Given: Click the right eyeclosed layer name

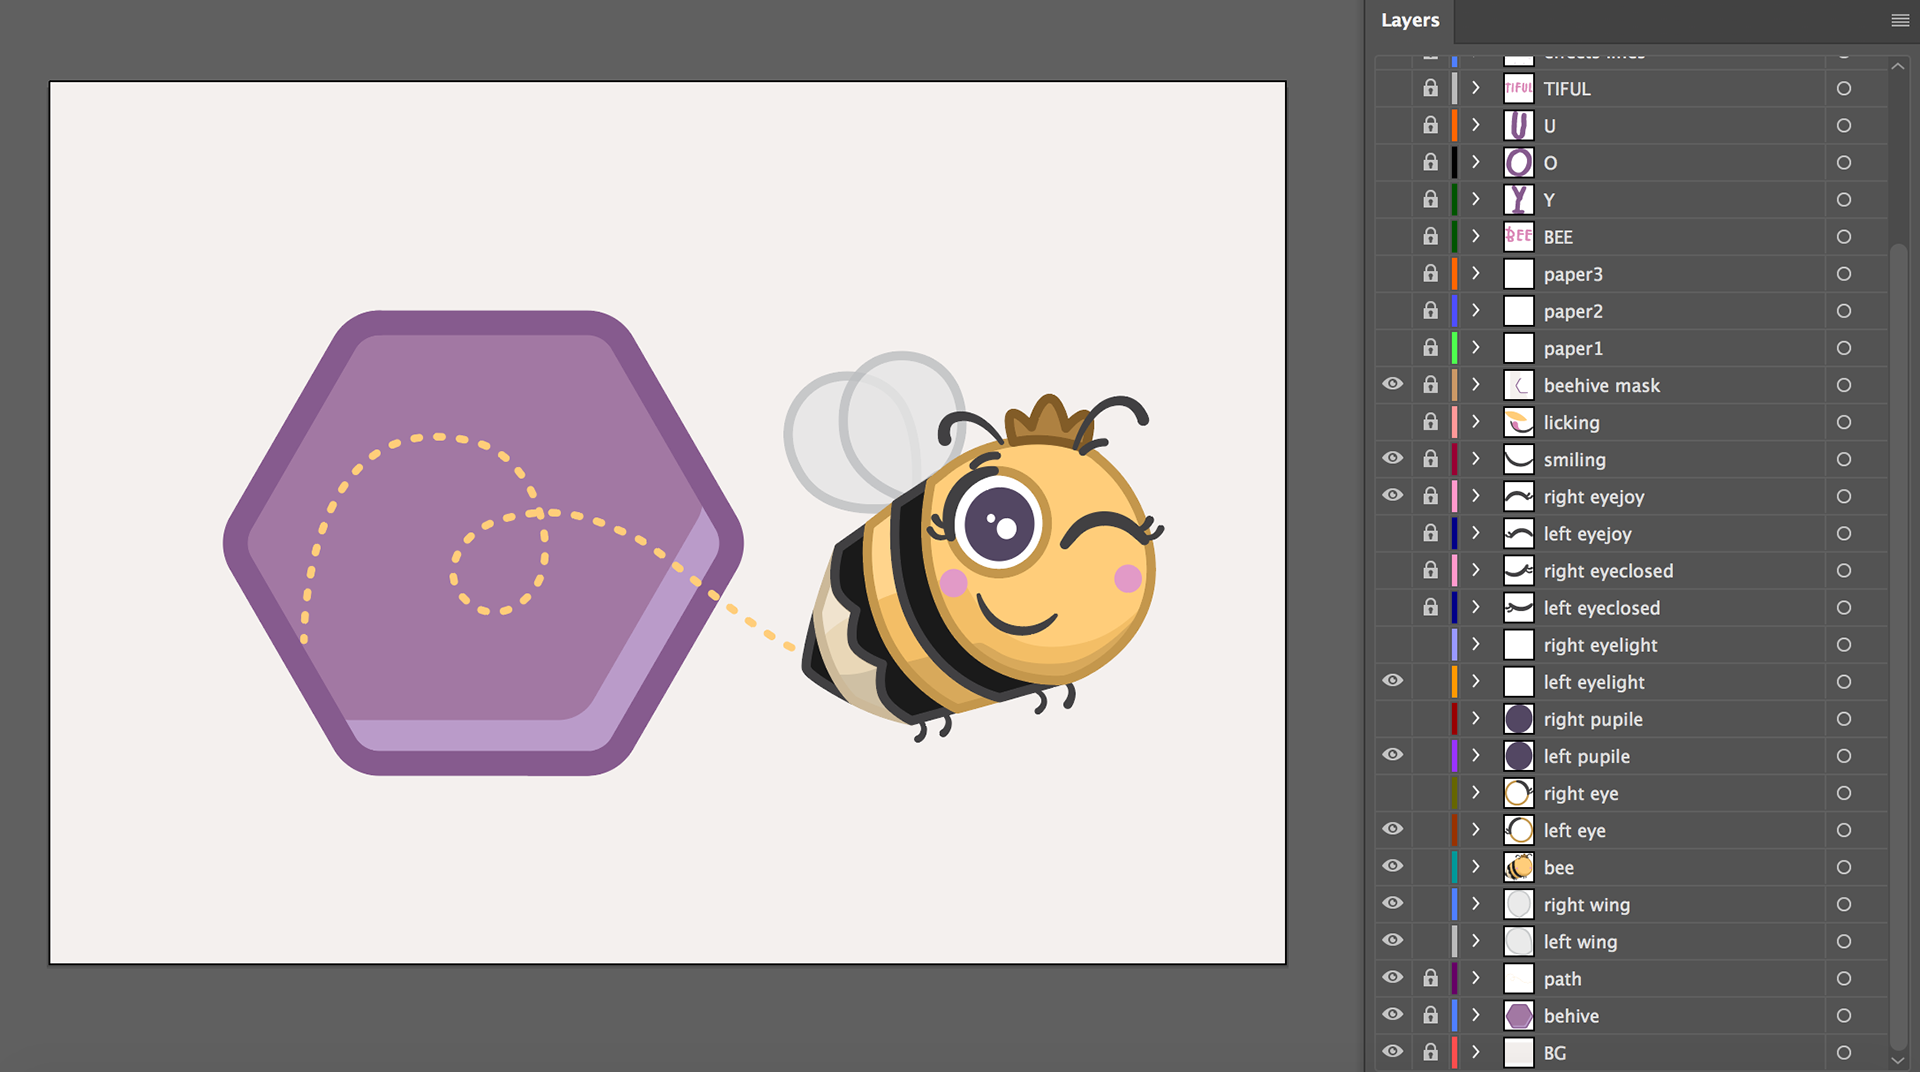Looking at the screenshot, I should (x=1607, y=571).
